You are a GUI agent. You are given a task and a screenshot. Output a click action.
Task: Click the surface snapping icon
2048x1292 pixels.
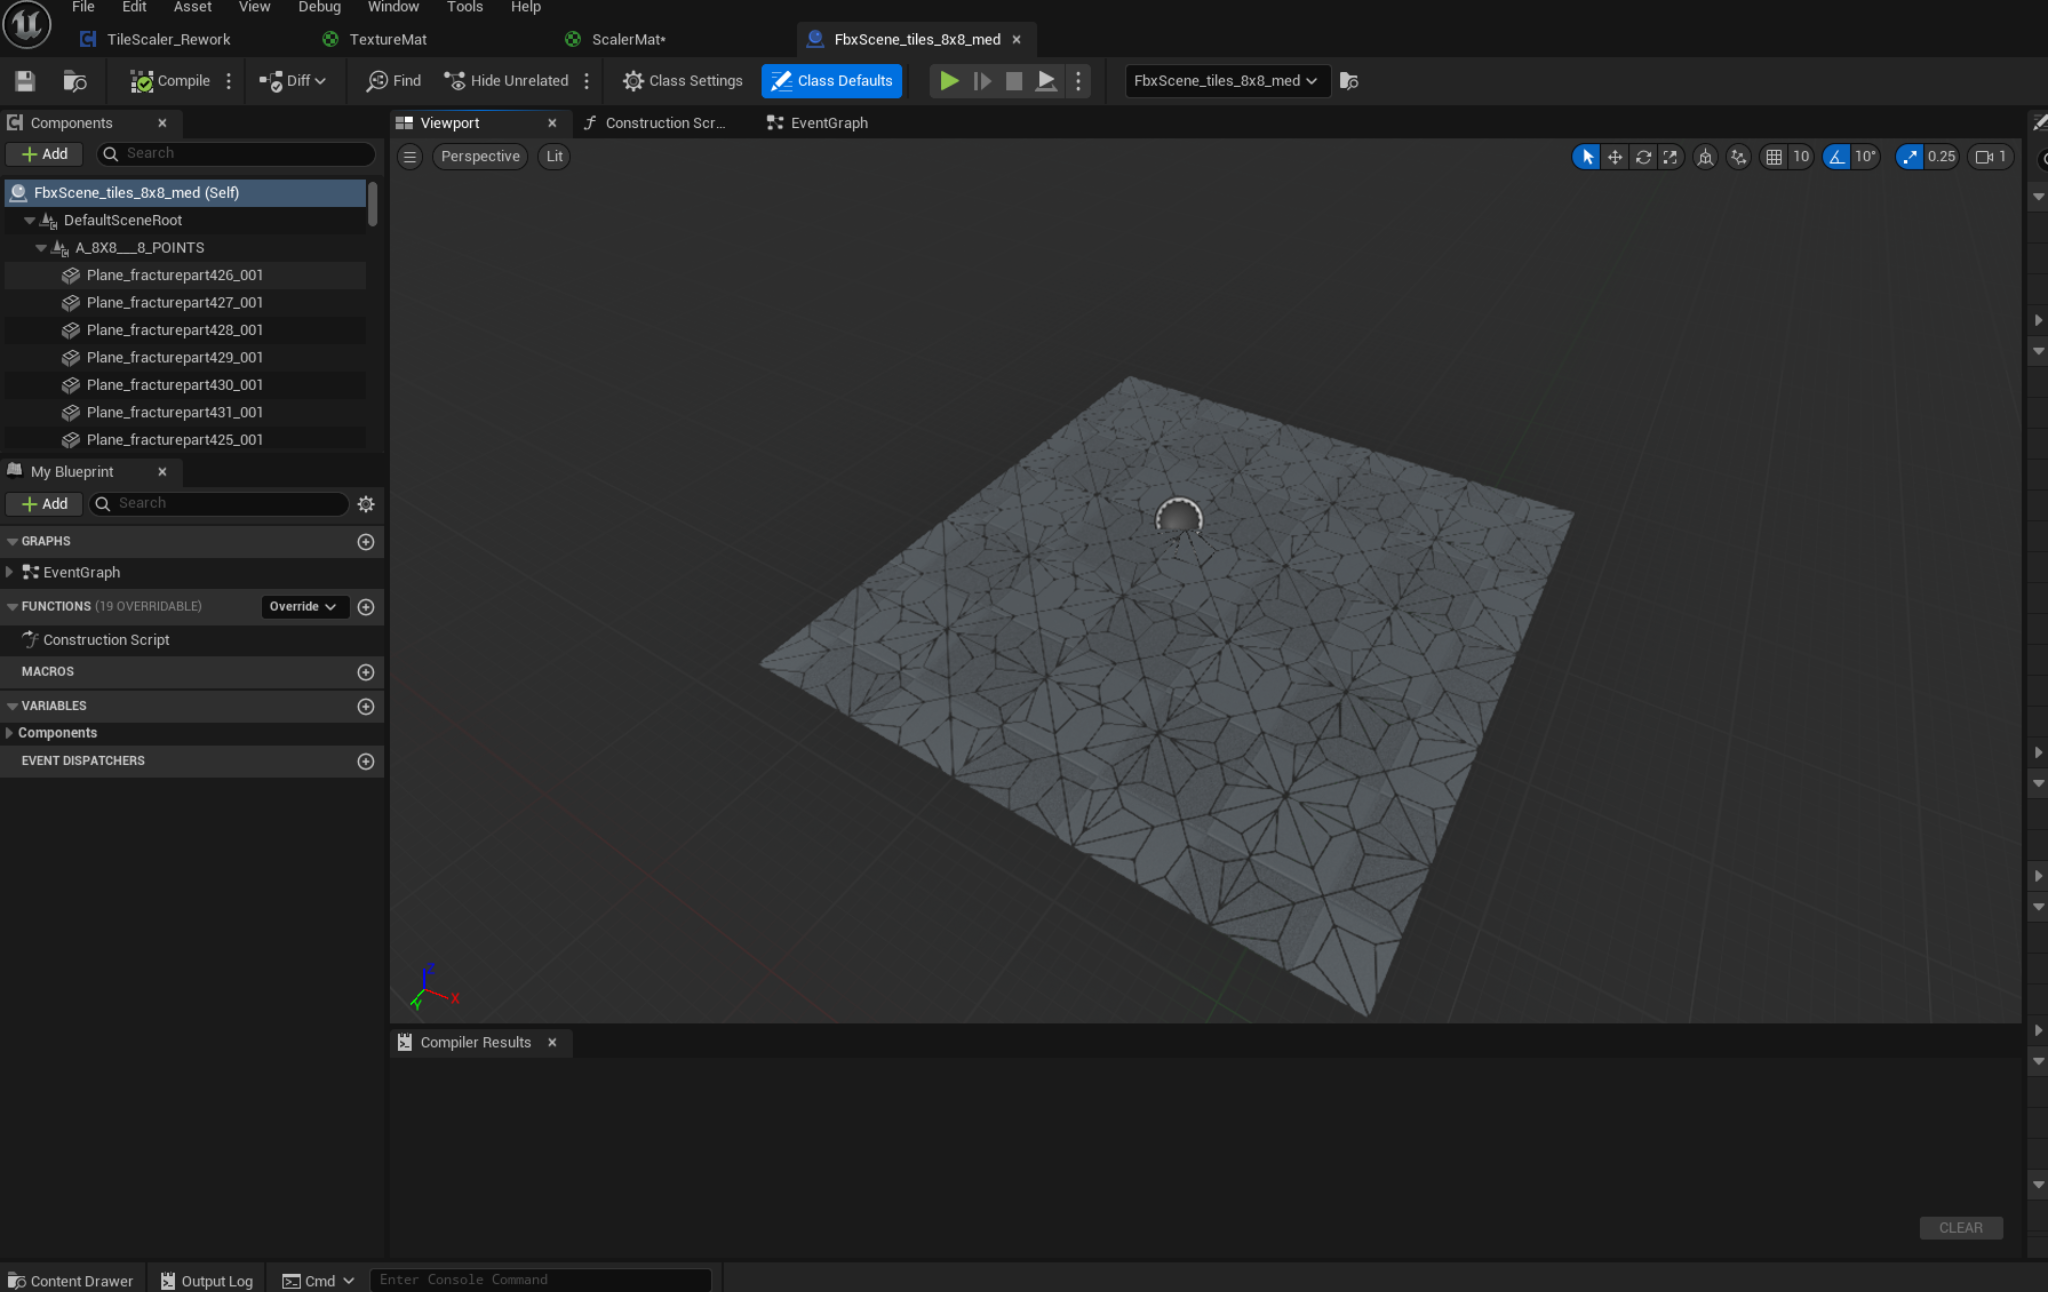click(1739, 157)
